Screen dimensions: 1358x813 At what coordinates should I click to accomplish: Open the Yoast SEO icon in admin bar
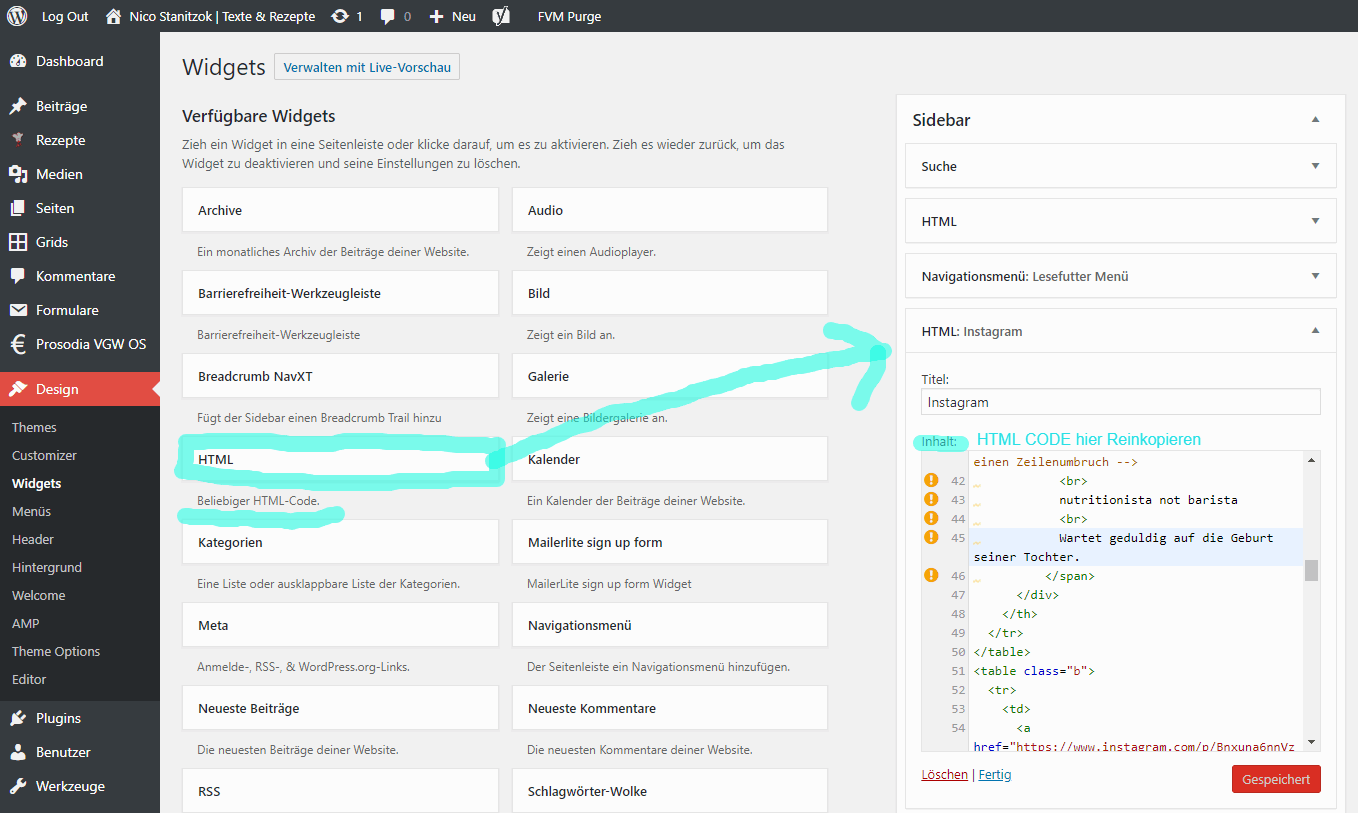click(502, 16)
